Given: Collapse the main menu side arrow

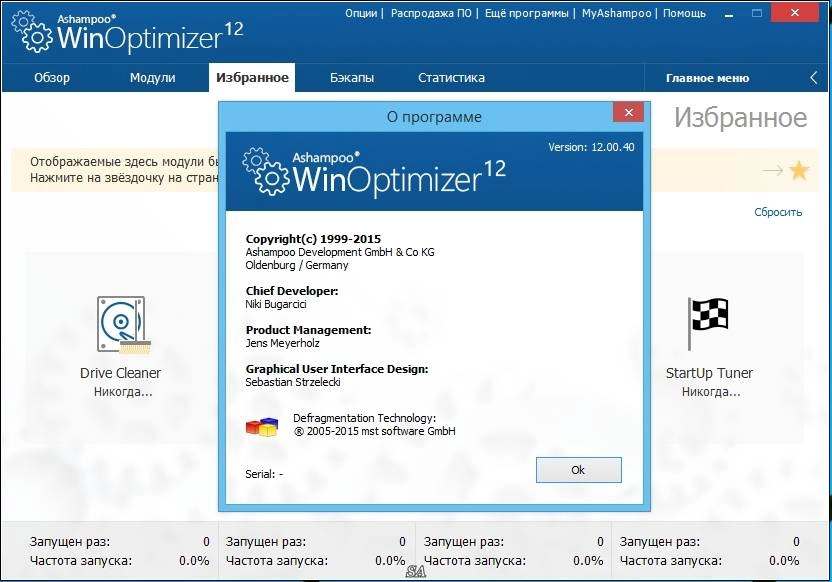Looking at the screenshot, I should click(814, 78).
